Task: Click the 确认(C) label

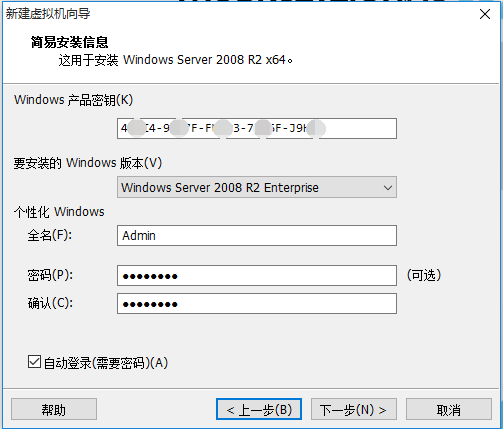Action: [50, 303]
